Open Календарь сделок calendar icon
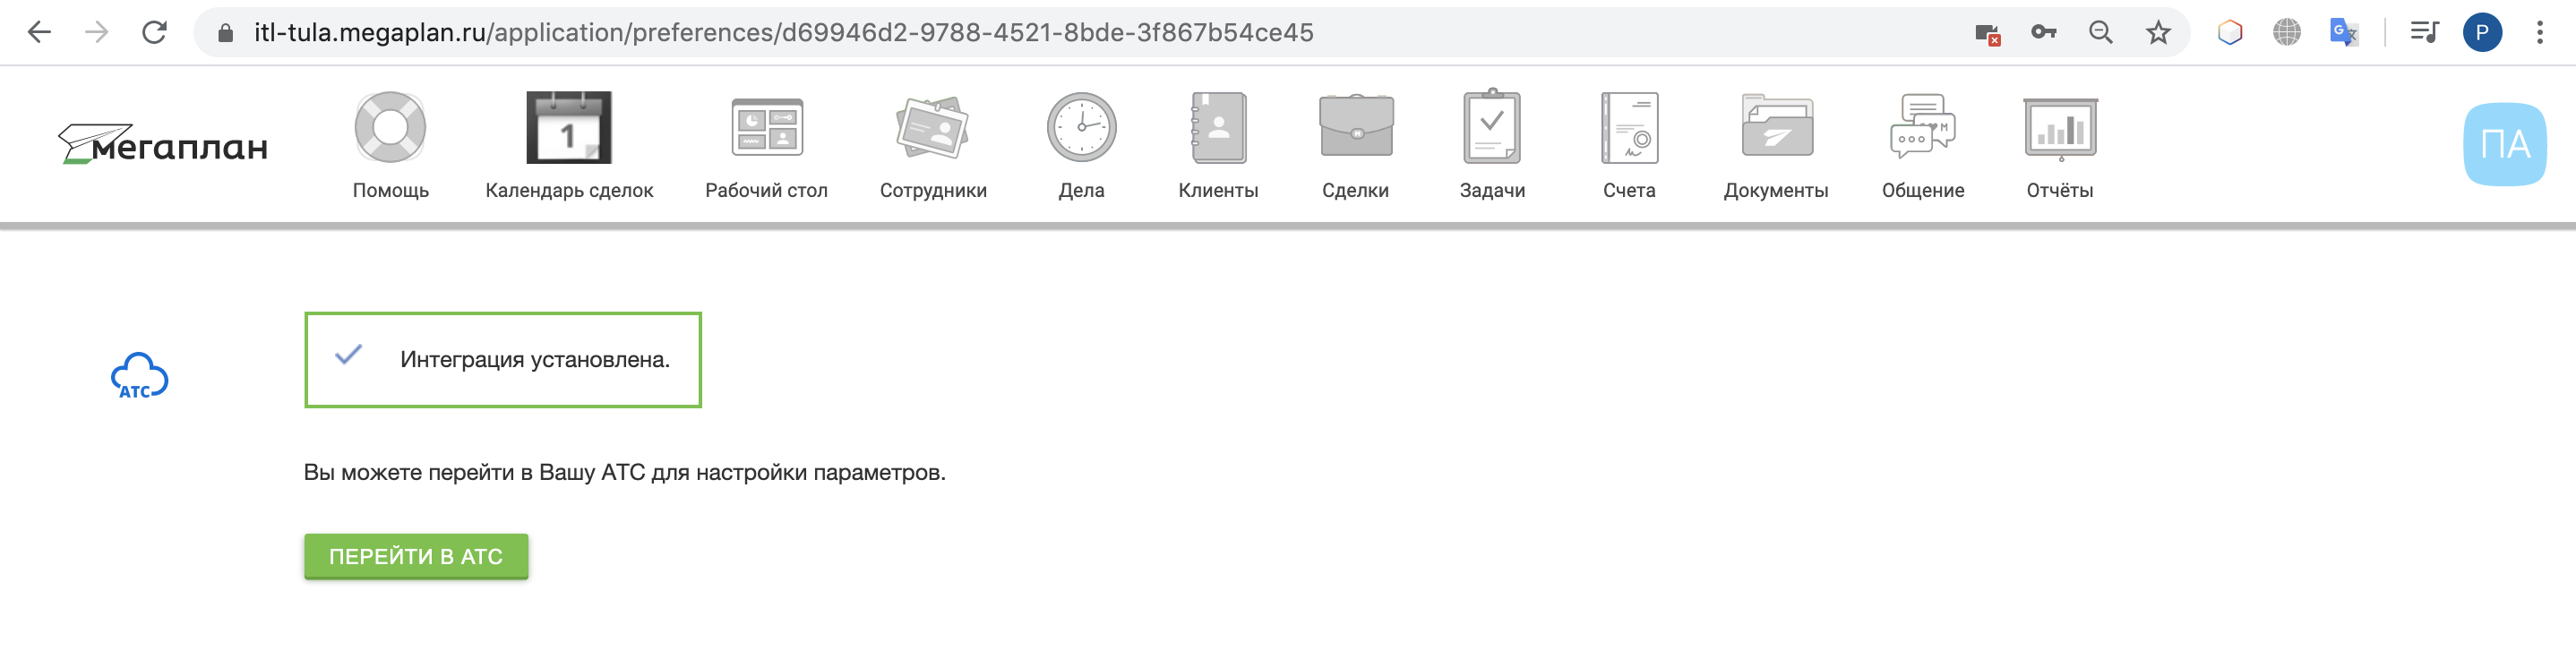 569,127
